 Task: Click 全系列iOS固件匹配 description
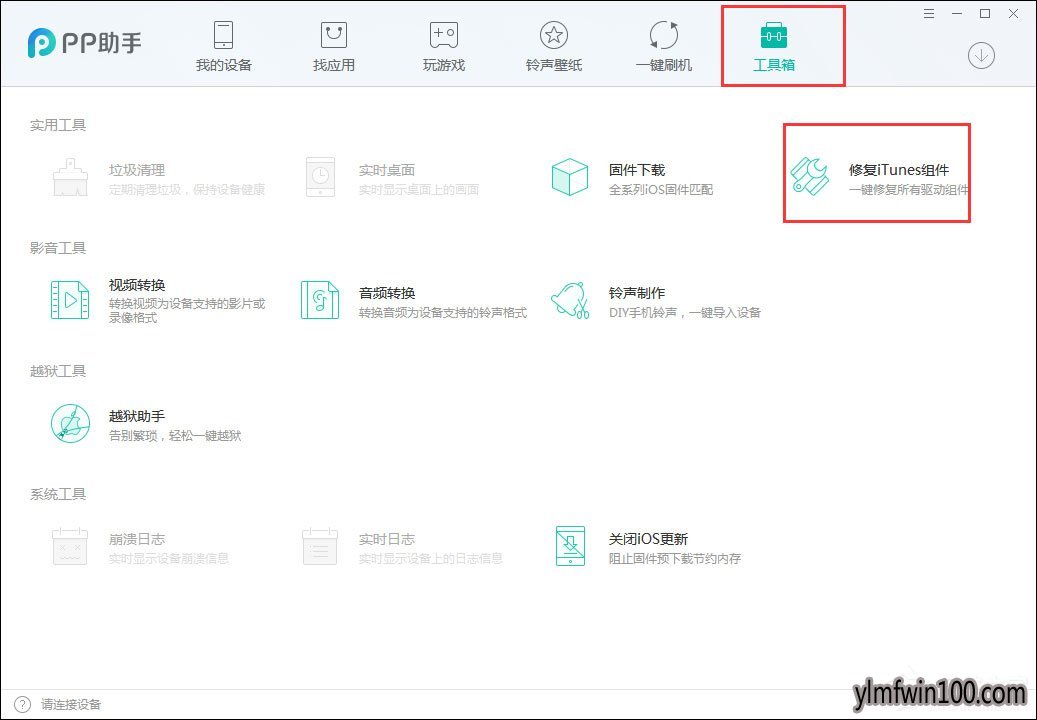point(661,190)
